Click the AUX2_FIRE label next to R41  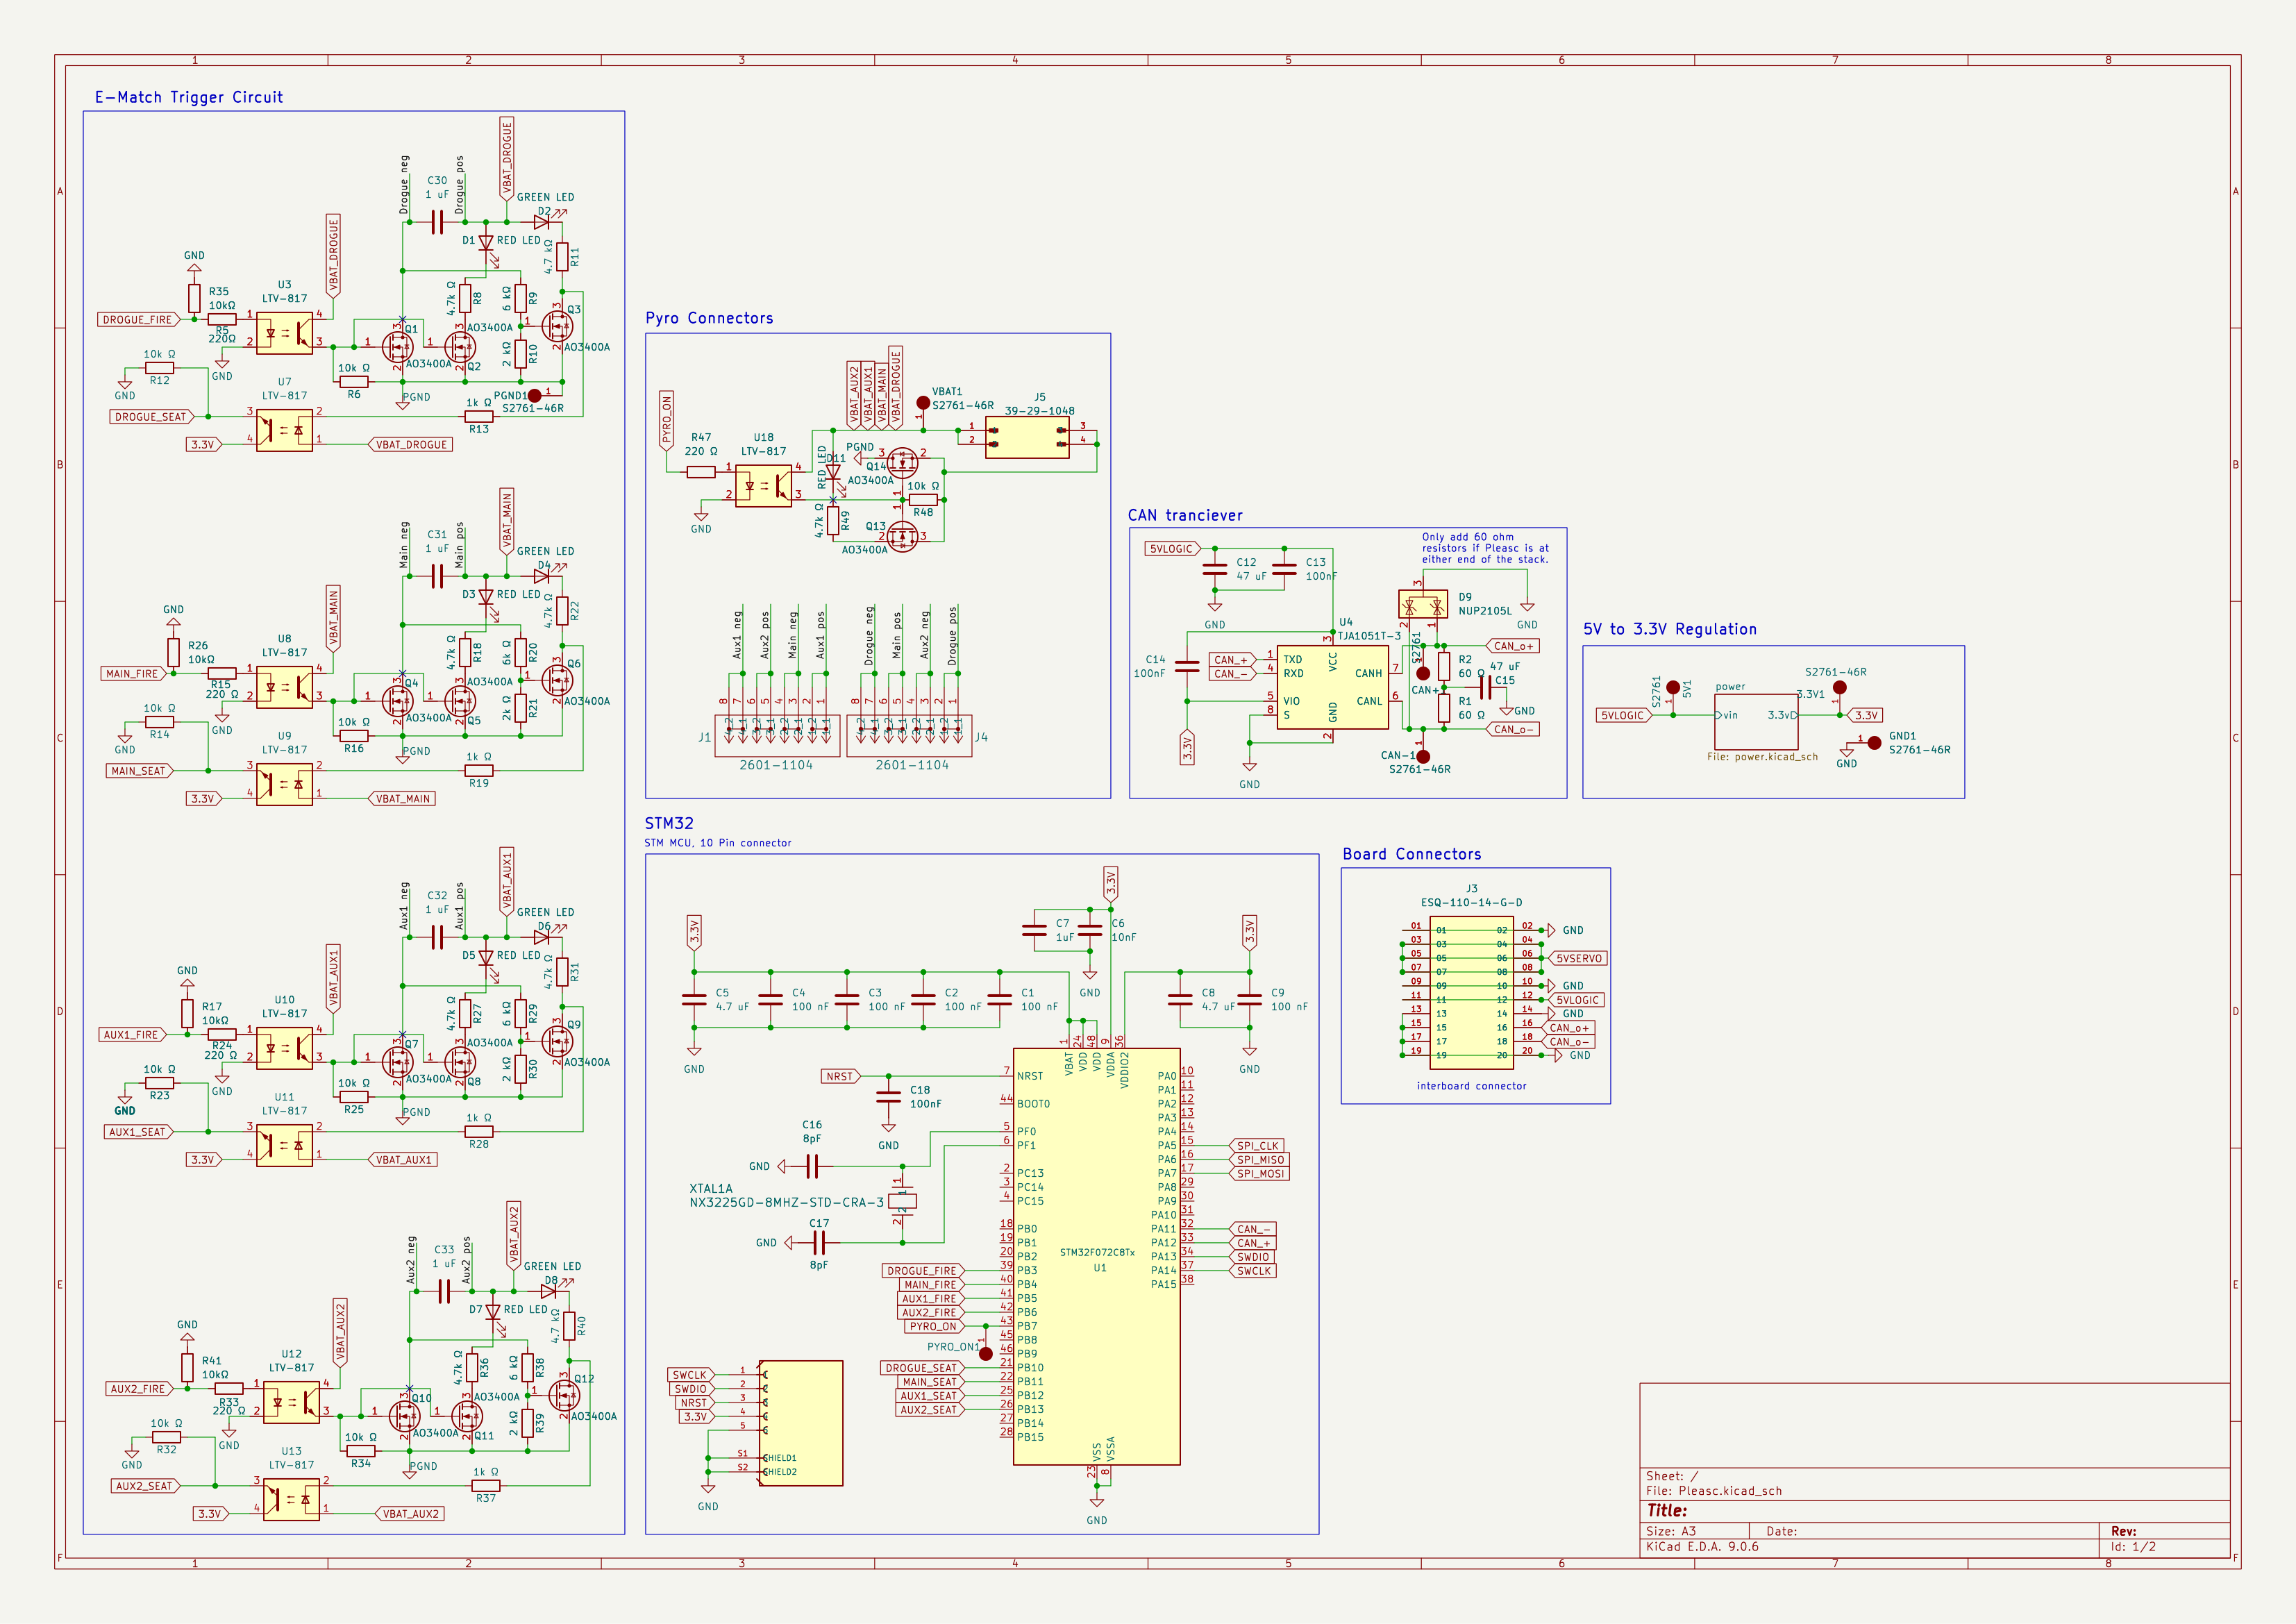[x=140, y=1389]
